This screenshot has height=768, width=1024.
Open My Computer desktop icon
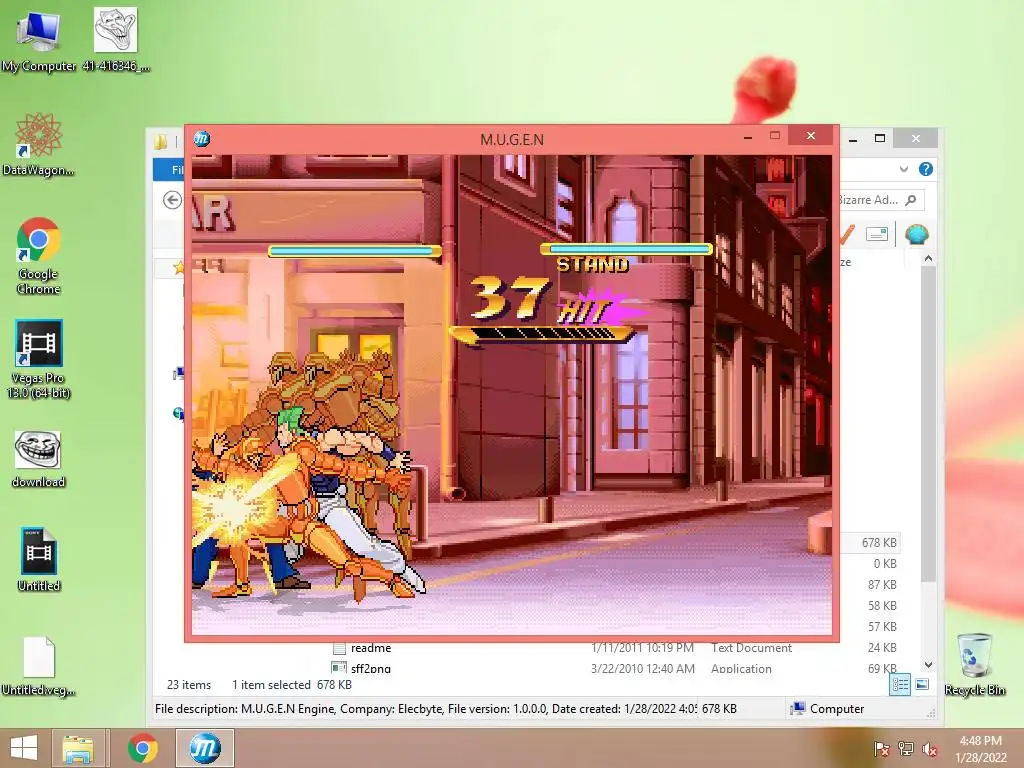pos(38,40)
